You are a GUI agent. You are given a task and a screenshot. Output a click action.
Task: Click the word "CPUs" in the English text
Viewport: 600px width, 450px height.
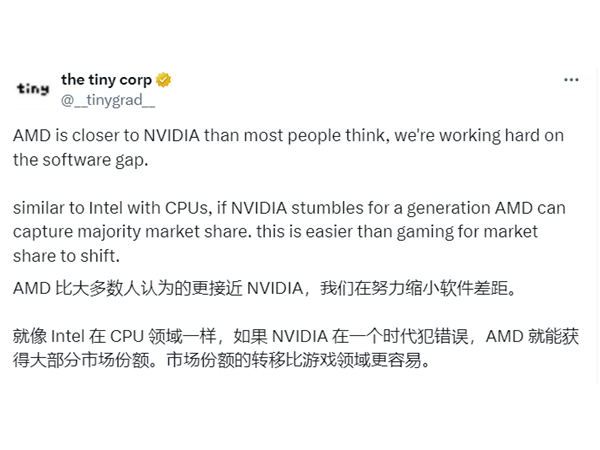tap(187, 208)
